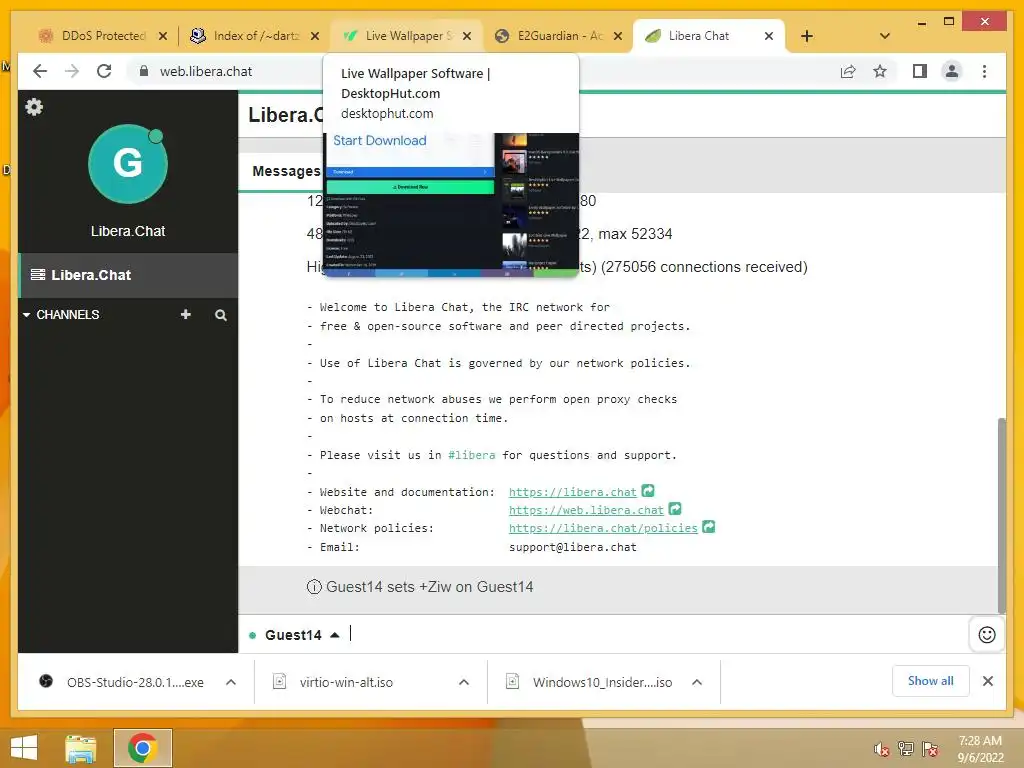
Task: Focus the message input field
Action: (658, 634)
